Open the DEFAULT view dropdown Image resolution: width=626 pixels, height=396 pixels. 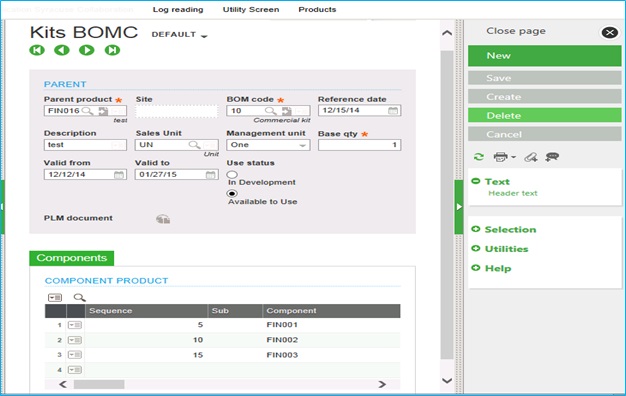pos(180,35)
